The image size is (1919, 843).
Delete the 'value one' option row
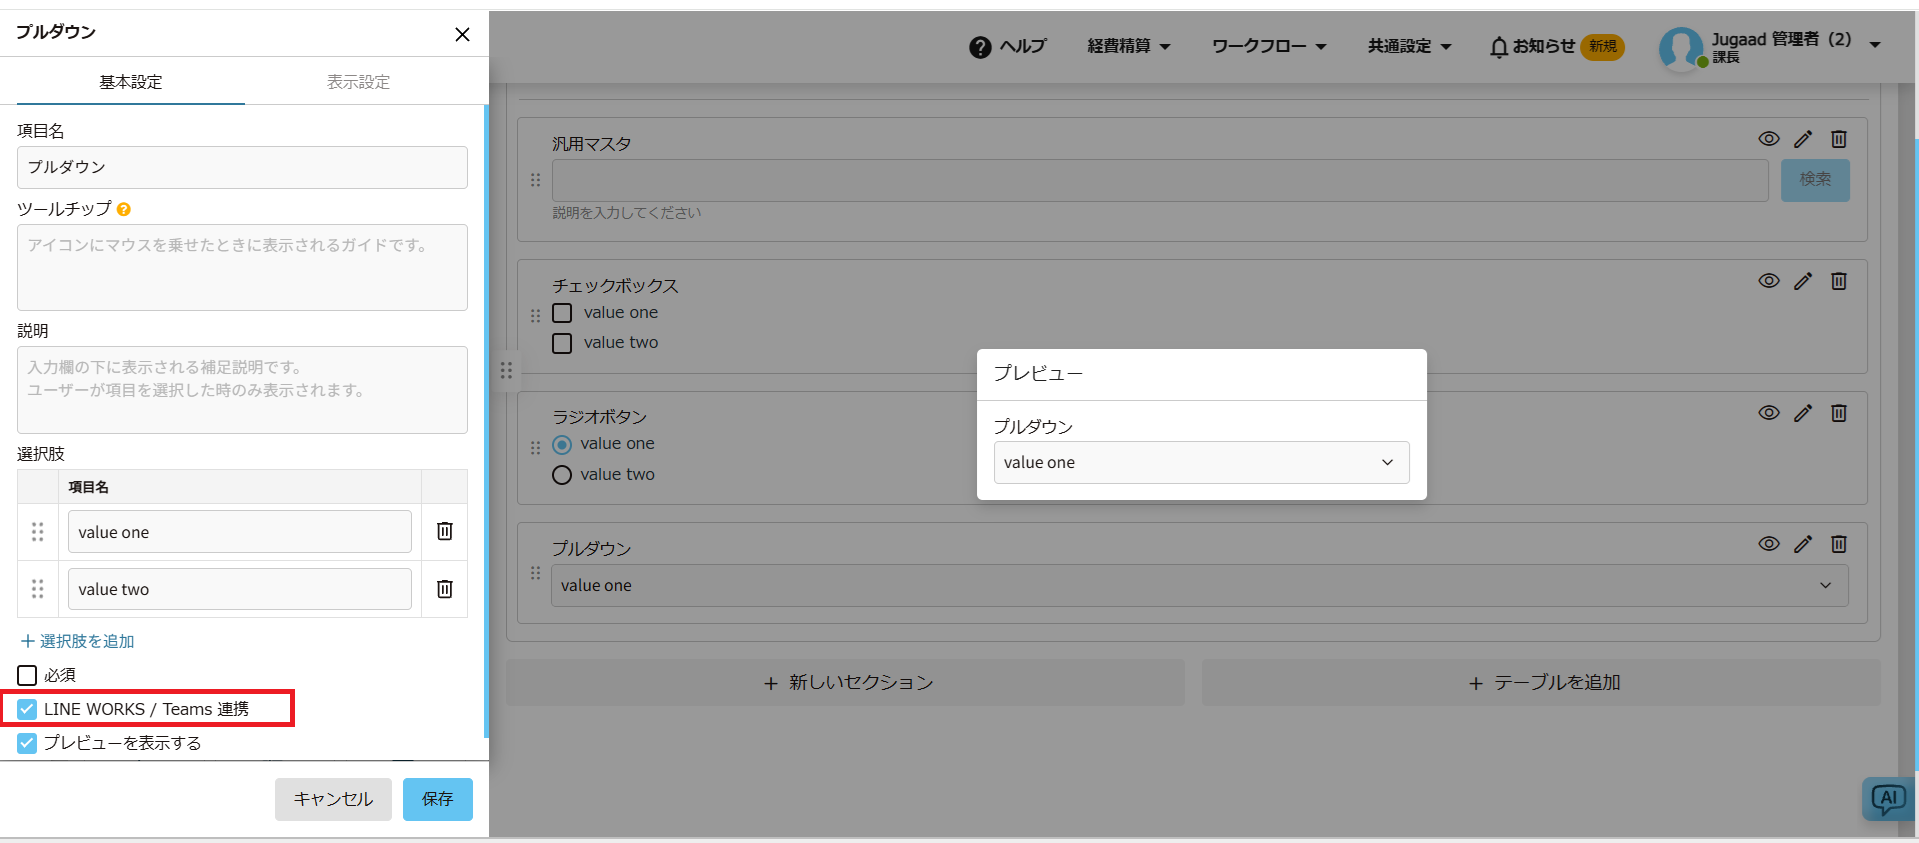click(445, 531)
